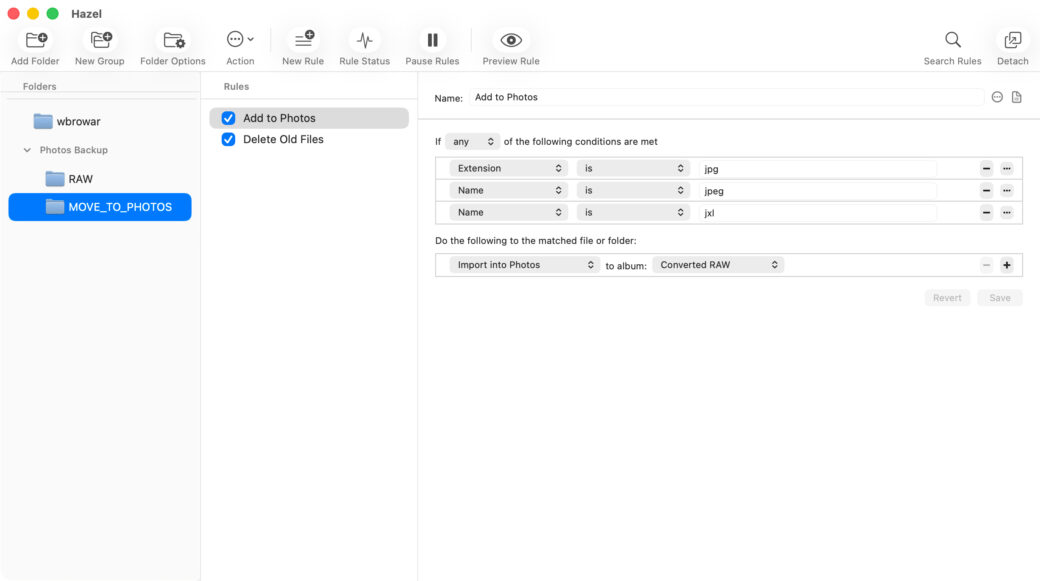Open more options for jpg condition
1040x581 pixels.
click(x=1007, y=168)
